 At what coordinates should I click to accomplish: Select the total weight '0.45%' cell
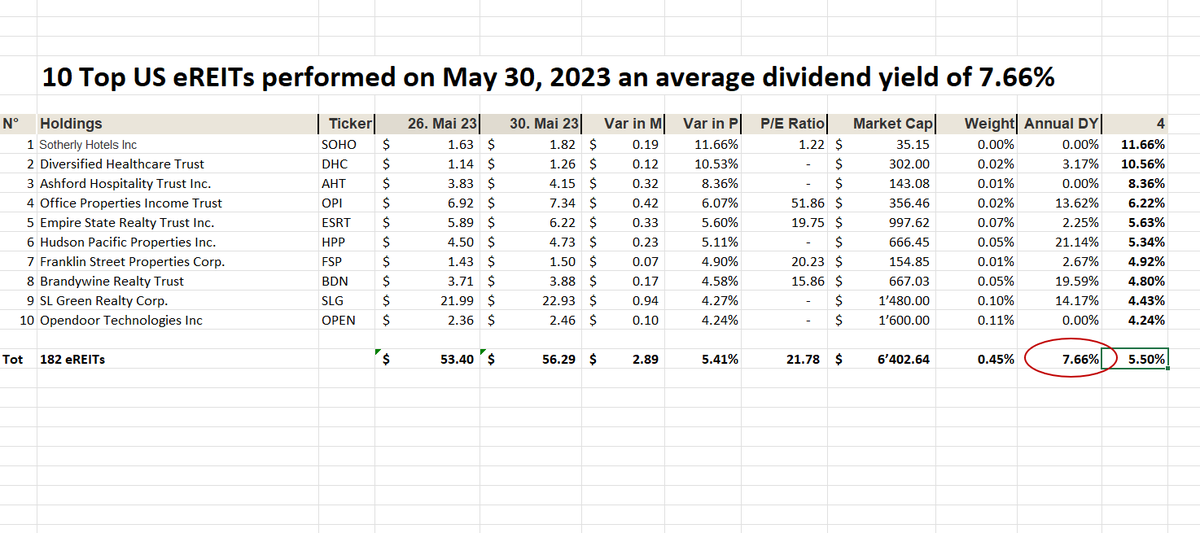[978, 359]
